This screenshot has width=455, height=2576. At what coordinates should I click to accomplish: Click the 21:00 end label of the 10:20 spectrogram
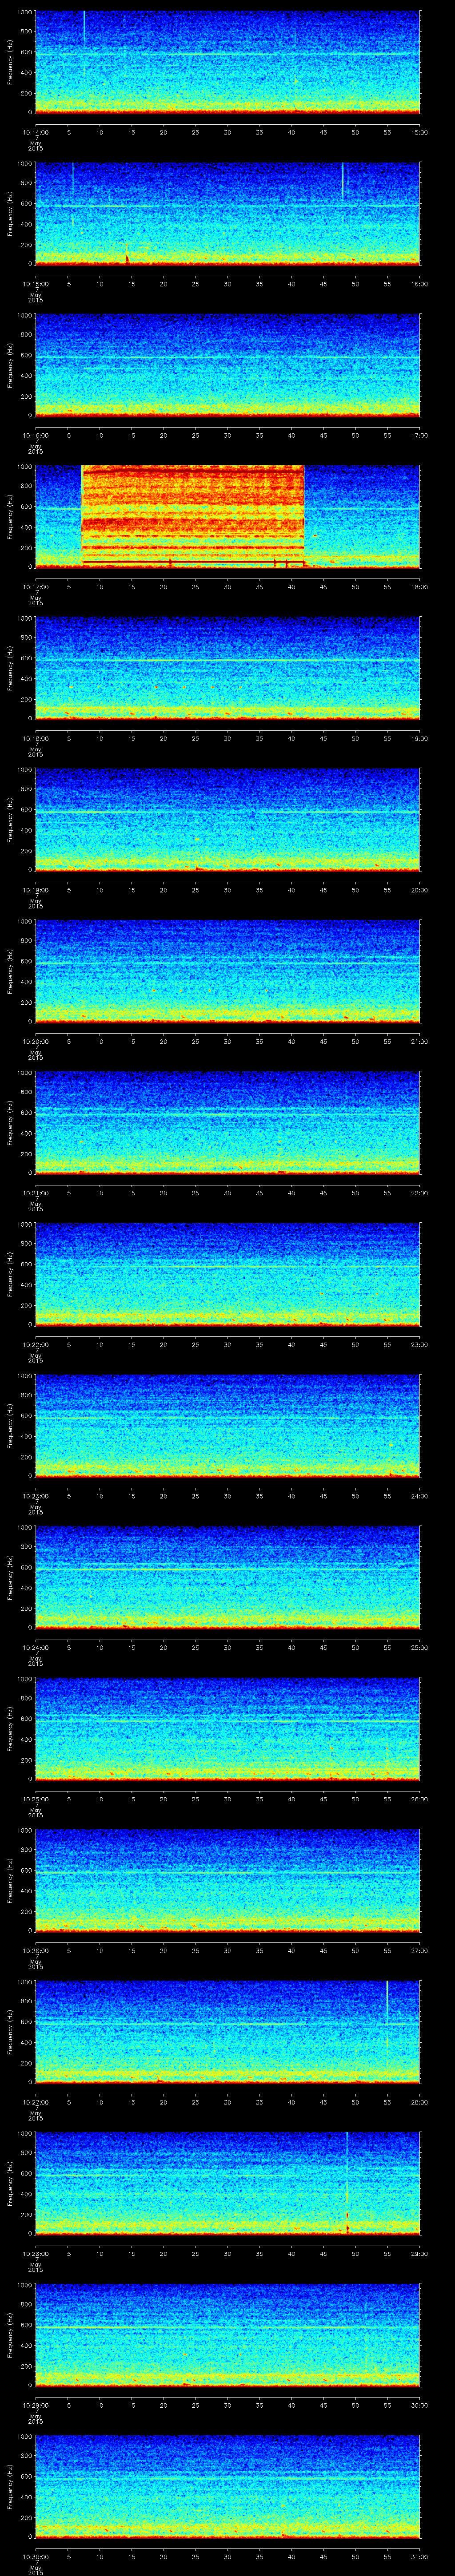coord(420,1041)
